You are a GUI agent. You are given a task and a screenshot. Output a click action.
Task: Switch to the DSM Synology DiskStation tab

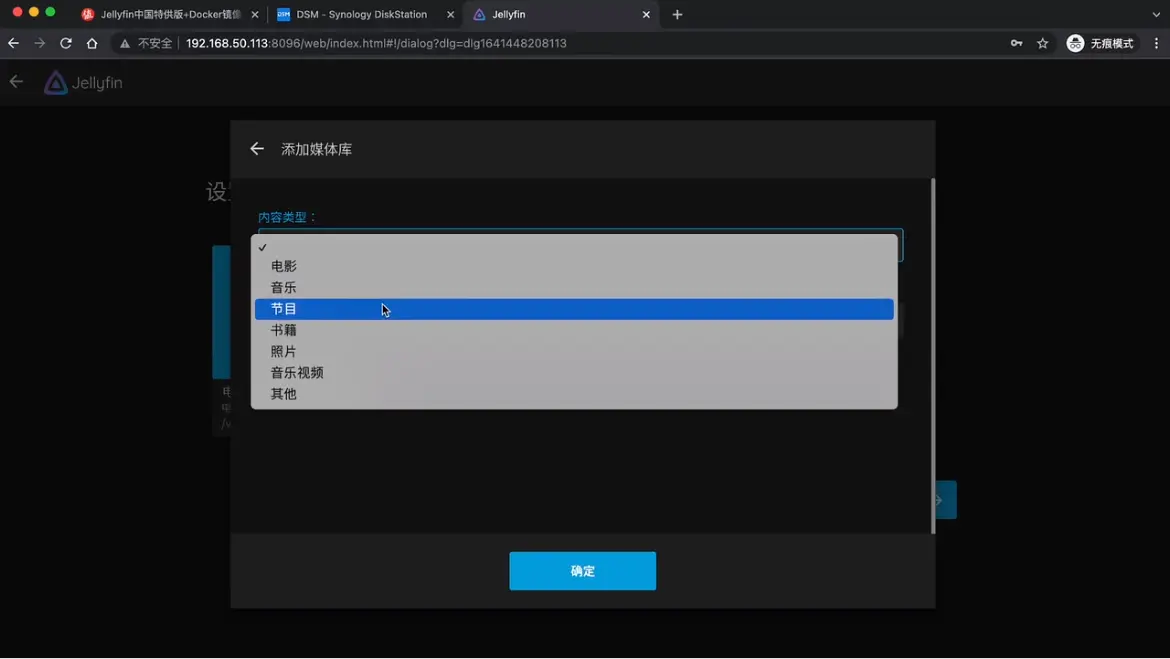pyautogui.click(x=361, y=14)
